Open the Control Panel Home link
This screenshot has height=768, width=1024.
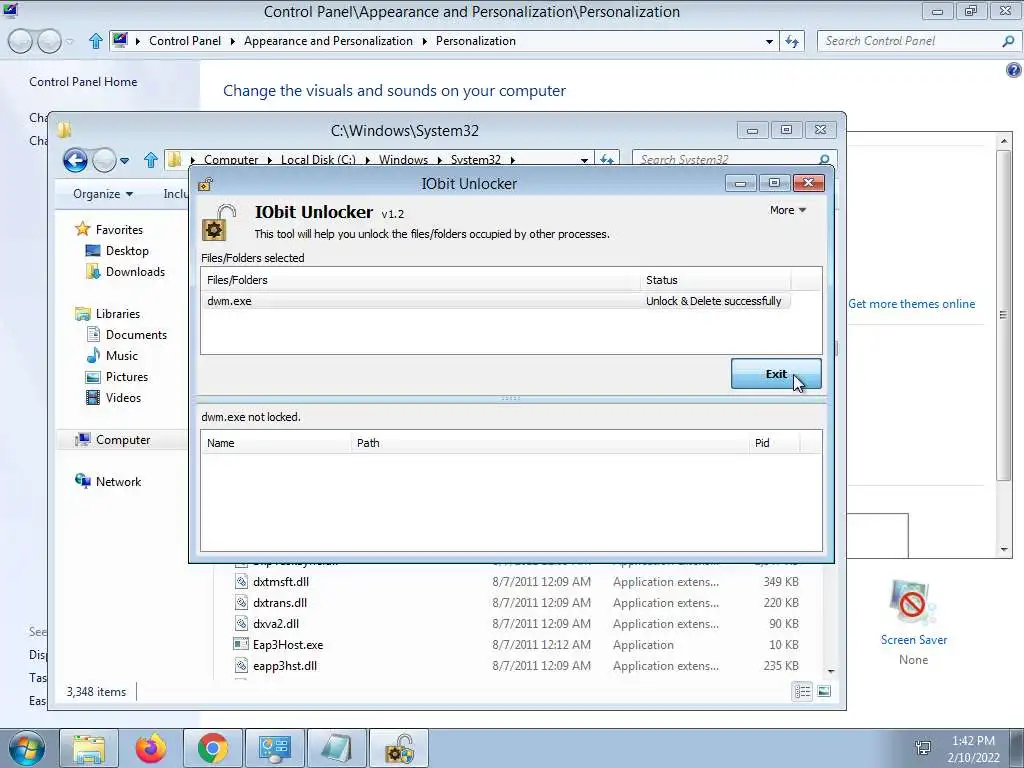[x=83, y=82]
